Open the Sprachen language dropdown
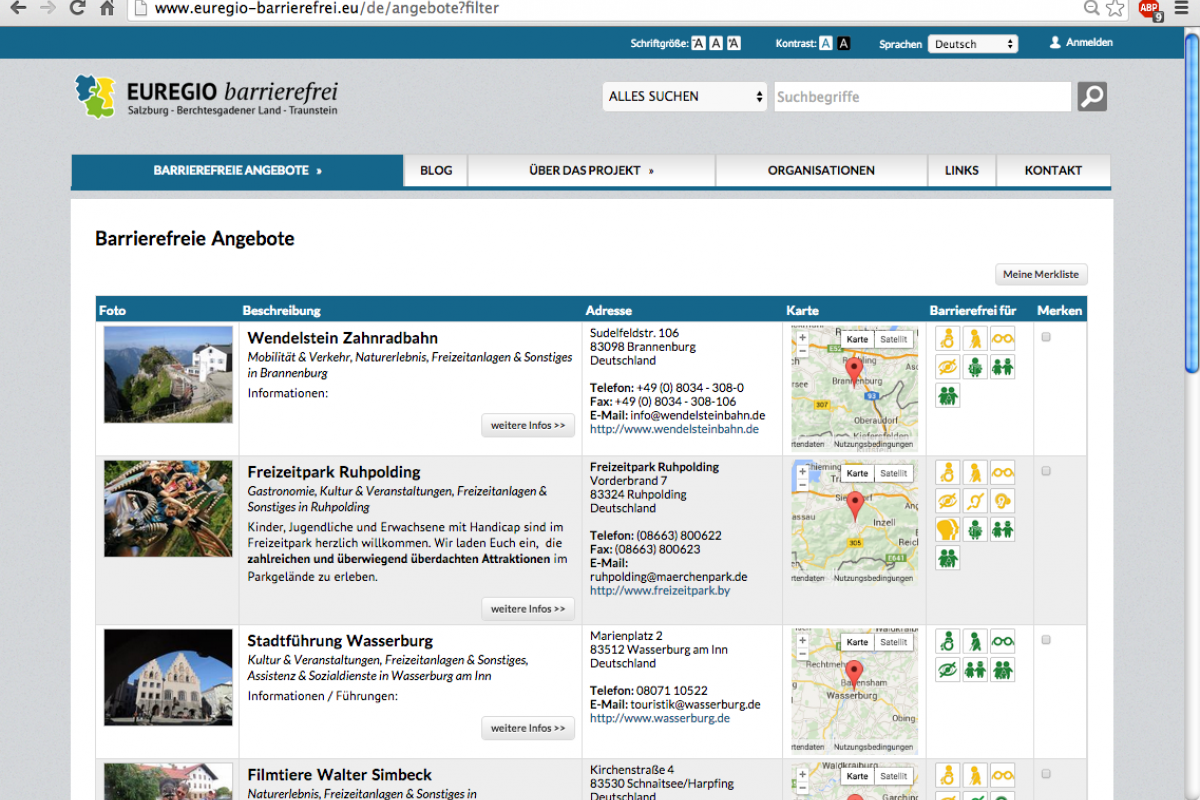 click(973, 44)
